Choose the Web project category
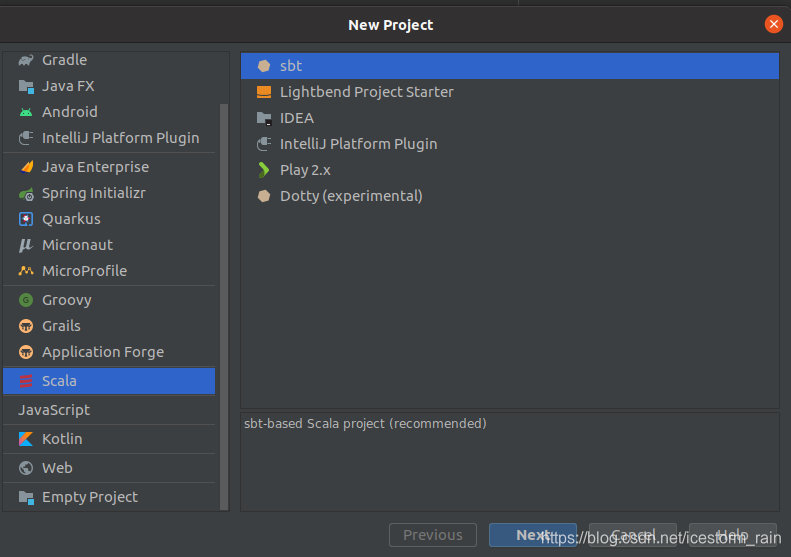 click(109, 468)
